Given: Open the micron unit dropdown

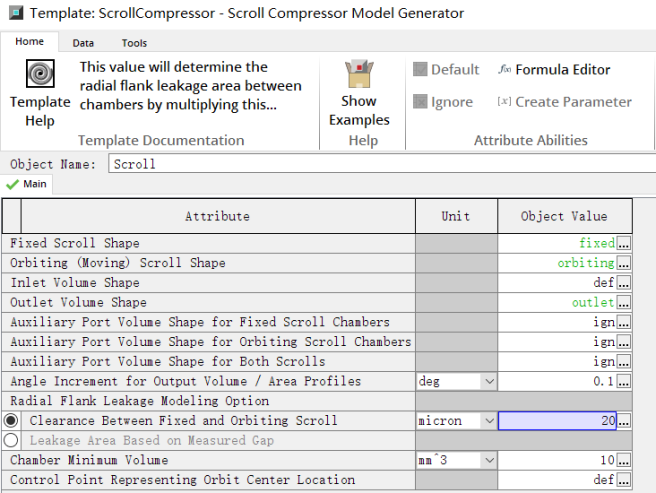Looking at the screenshot, I should (489, 421).
